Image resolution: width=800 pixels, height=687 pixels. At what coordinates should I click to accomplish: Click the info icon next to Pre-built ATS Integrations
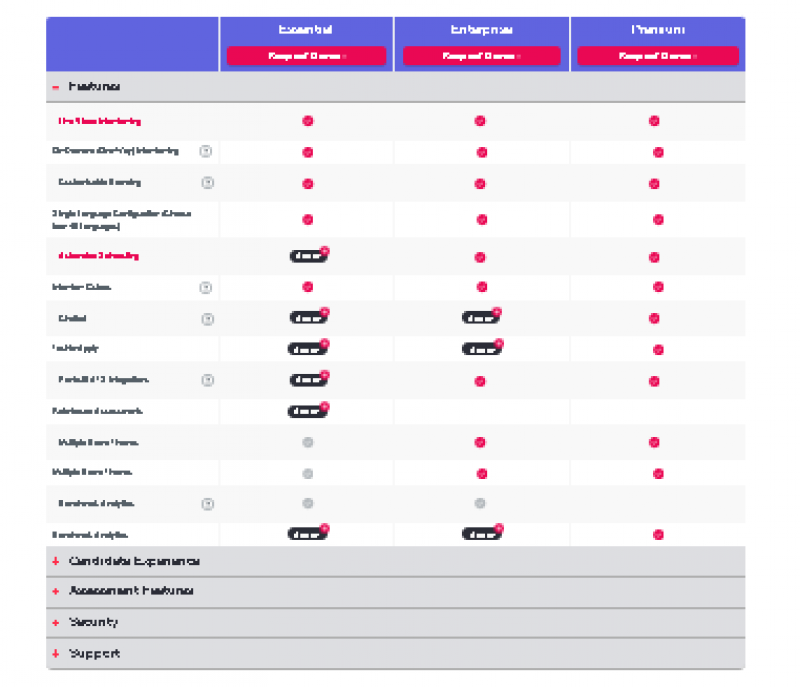[208, 380]
